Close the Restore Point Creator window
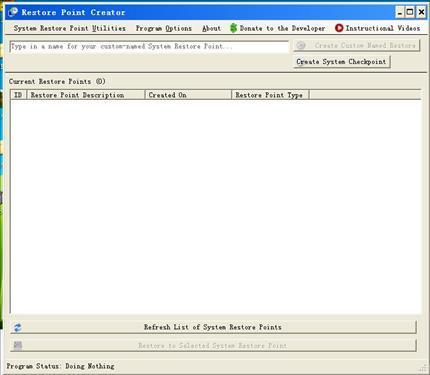 (x=421, y=13)
